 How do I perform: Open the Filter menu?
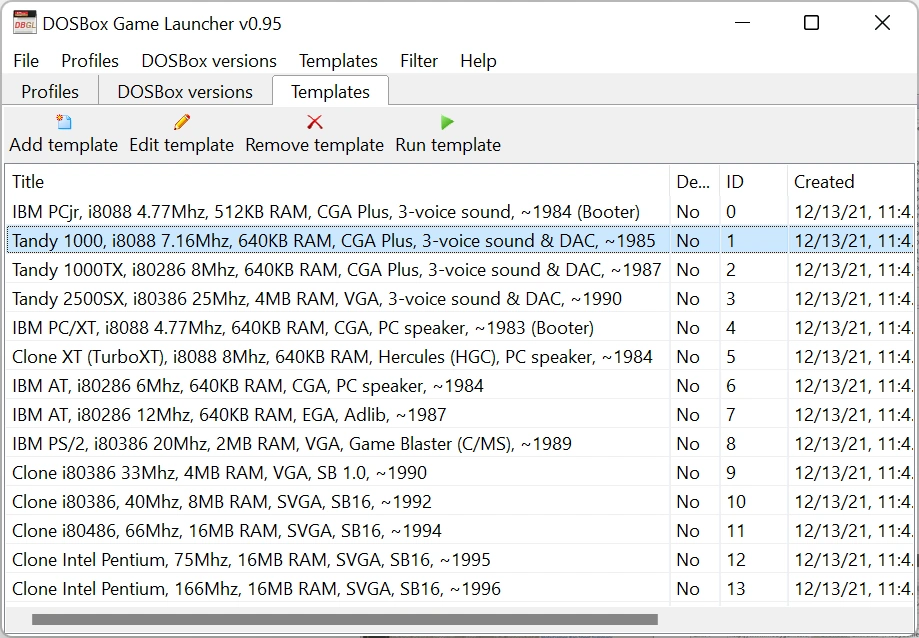[419, 61]
